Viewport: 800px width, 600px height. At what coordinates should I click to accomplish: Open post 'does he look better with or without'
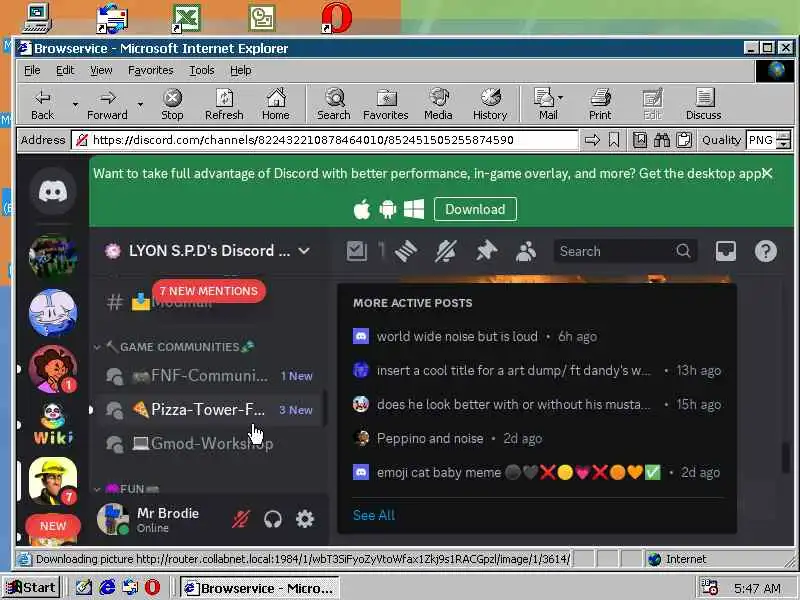tap(537, 404)
